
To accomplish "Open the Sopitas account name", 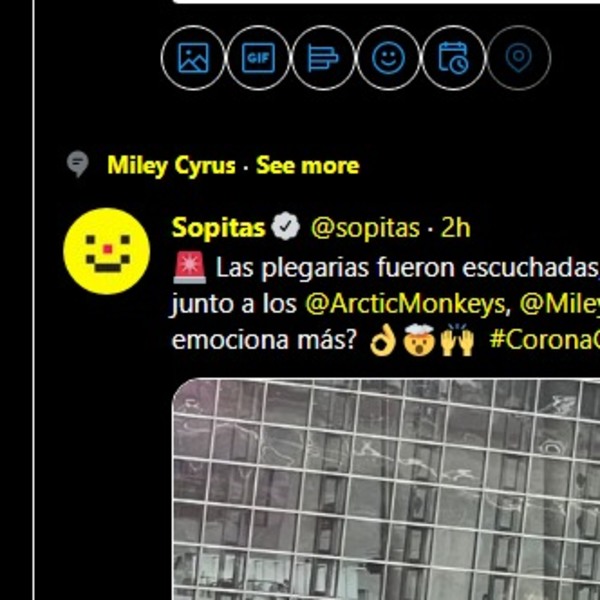I will pos(218,228).
